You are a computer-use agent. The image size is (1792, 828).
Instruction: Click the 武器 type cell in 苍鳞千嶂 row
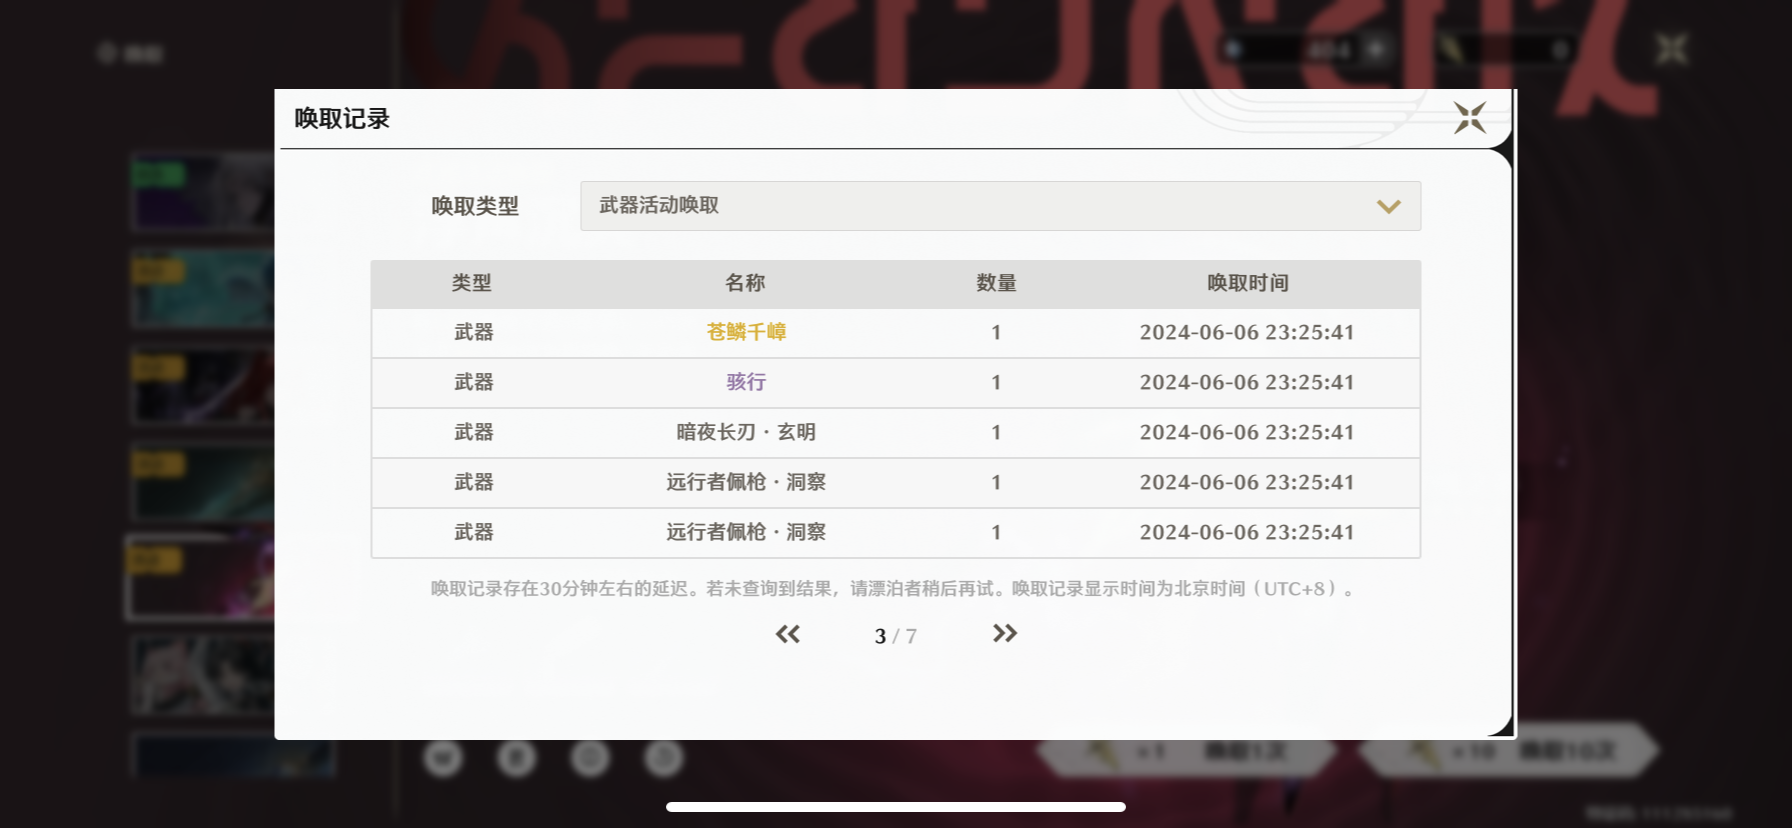pos(474,332)
